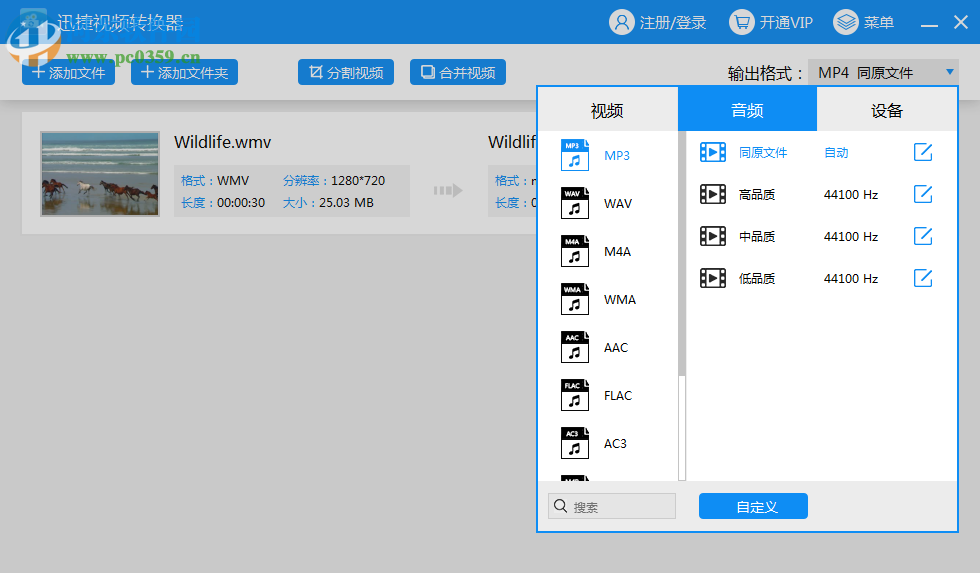Select the MP3 format label
The image size is (980, 573).
click(617, 156)
